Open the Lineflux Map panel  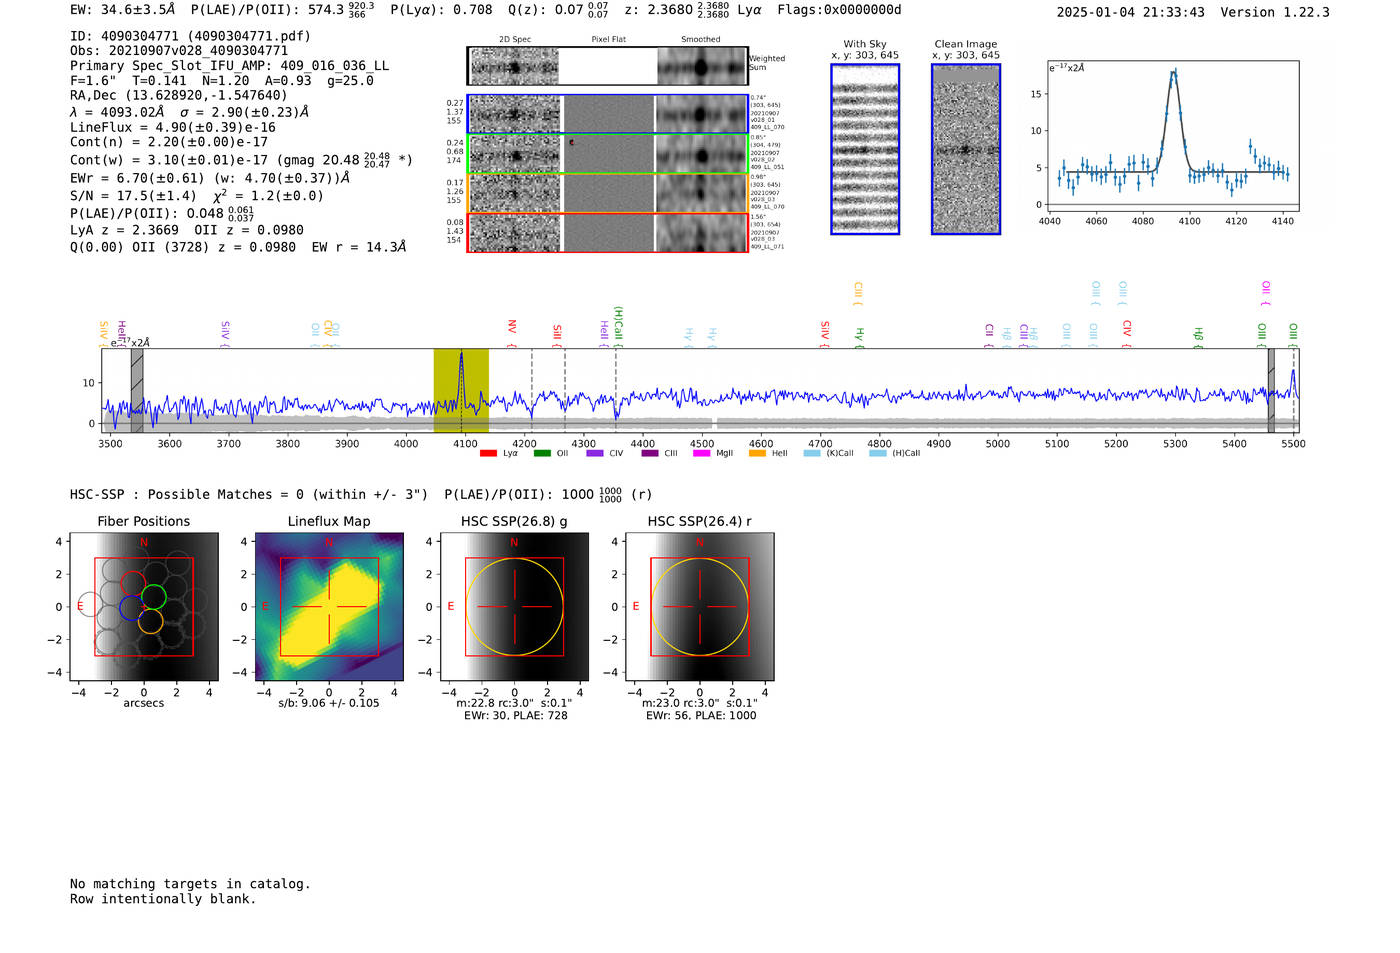pos(329,606)
